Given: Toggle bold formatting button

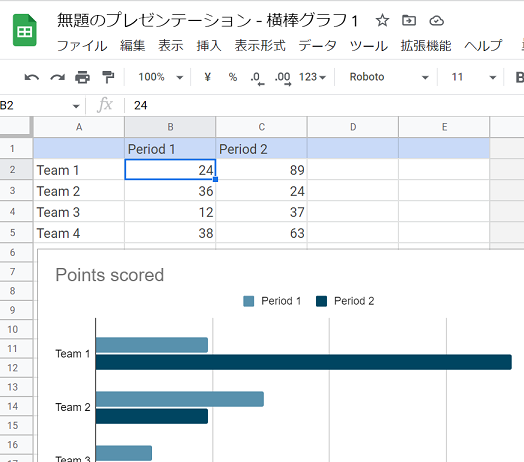Looking at the screenshot, I should pos(519,77).
